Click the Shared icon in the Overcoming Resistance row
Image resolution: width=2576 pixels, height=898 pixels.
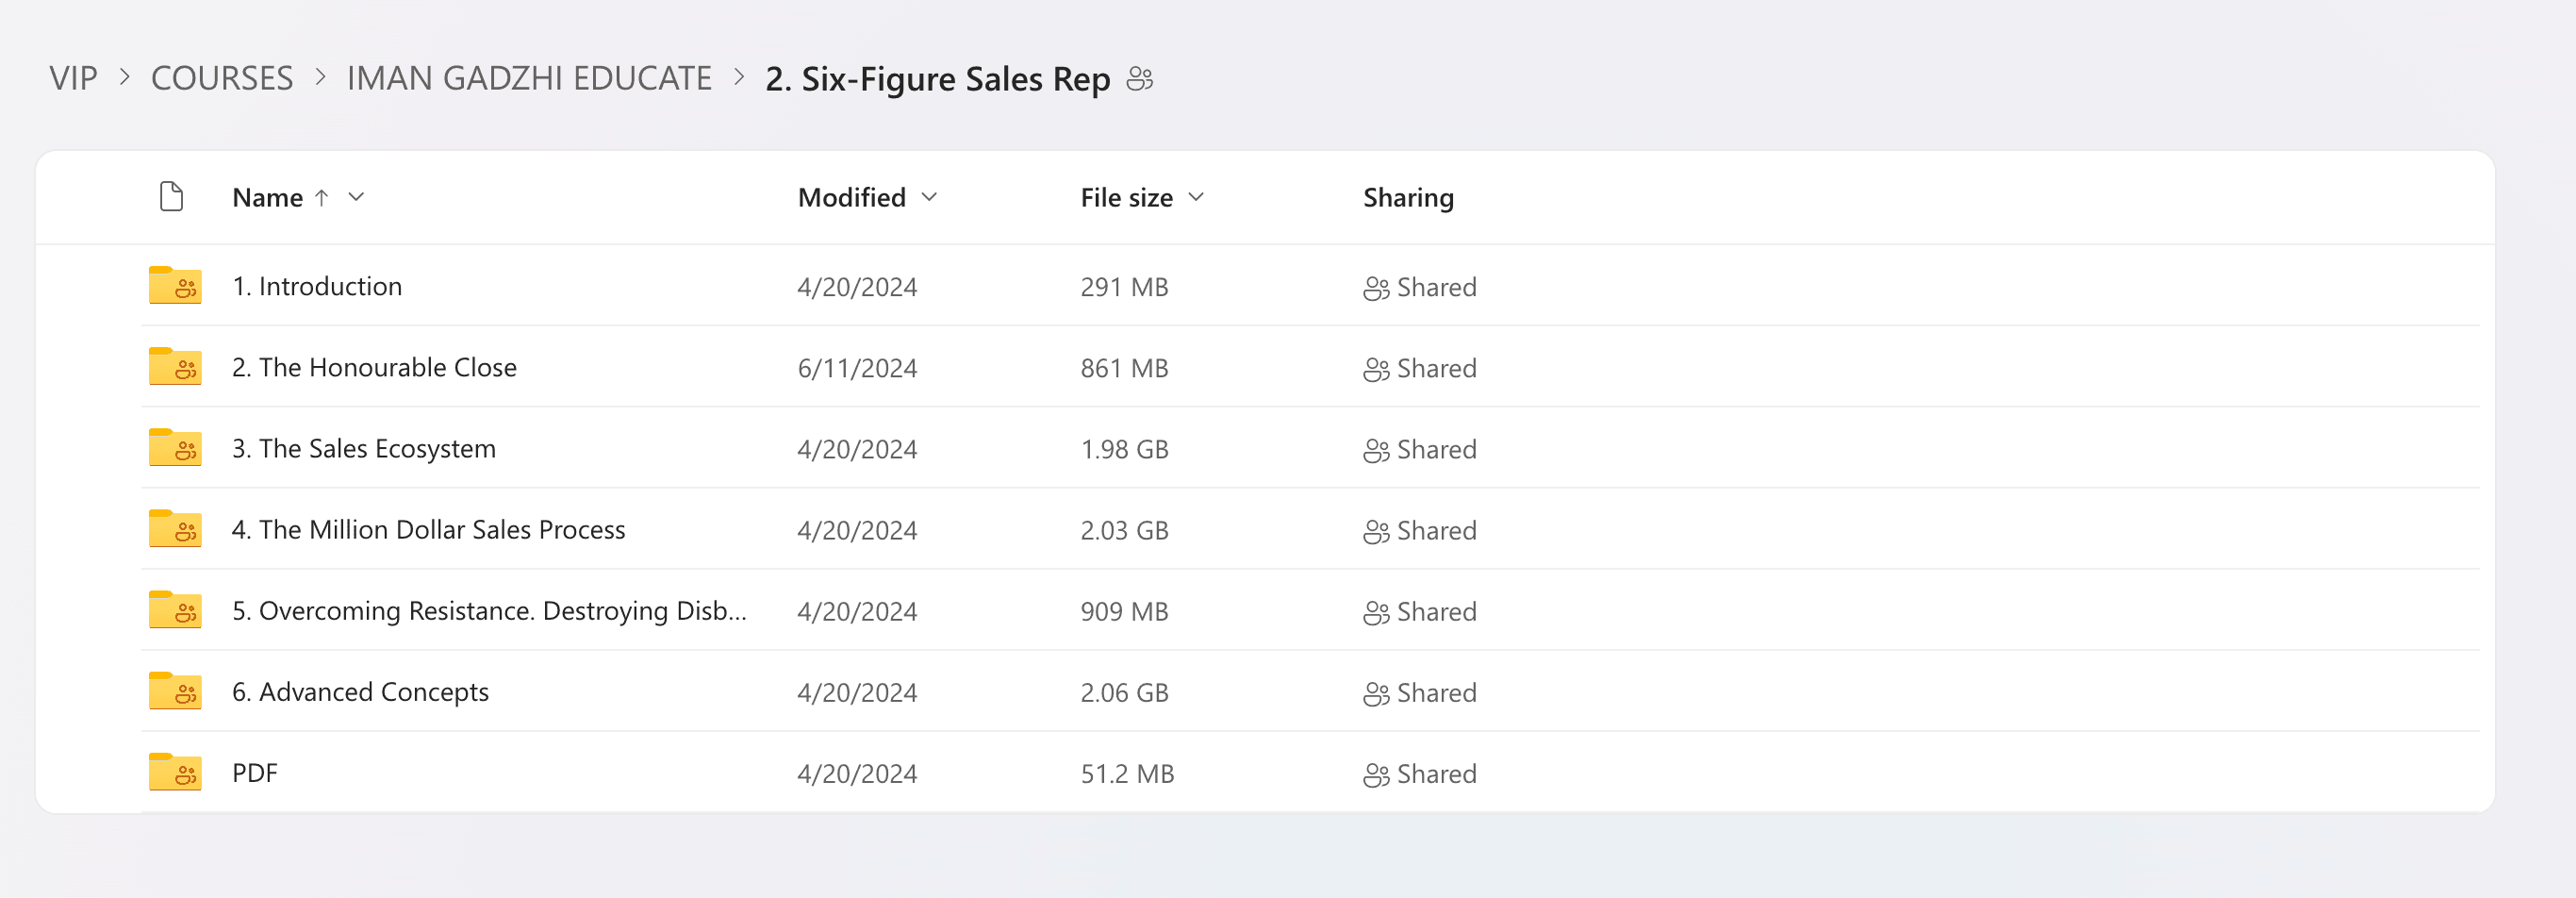click(1376, 612)
